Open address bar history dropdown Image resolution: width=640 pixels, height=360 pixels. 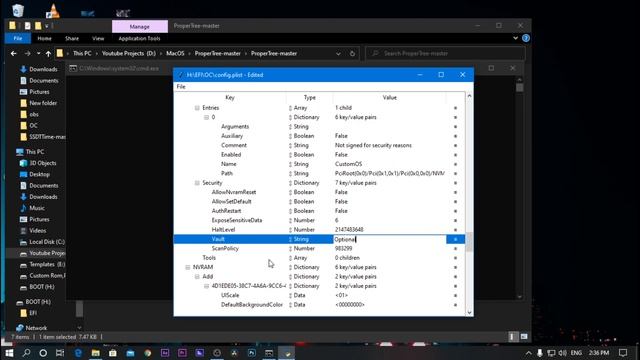click(x=338, y=53)
